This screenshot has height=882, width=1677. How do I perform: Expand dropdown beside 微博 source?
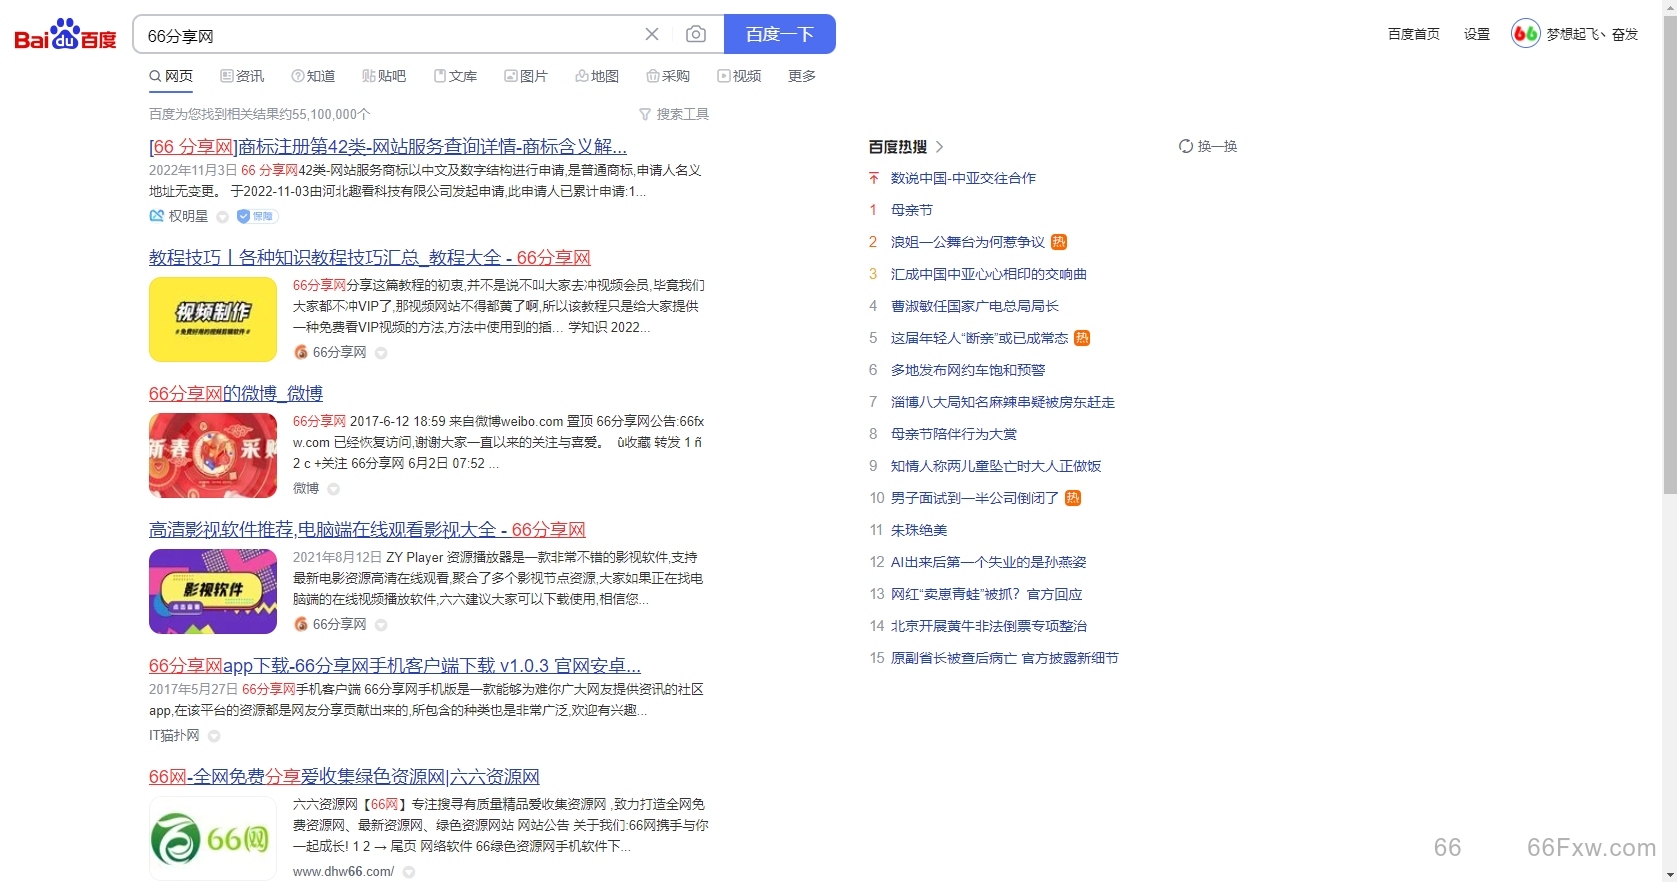(x=334, y=489)
